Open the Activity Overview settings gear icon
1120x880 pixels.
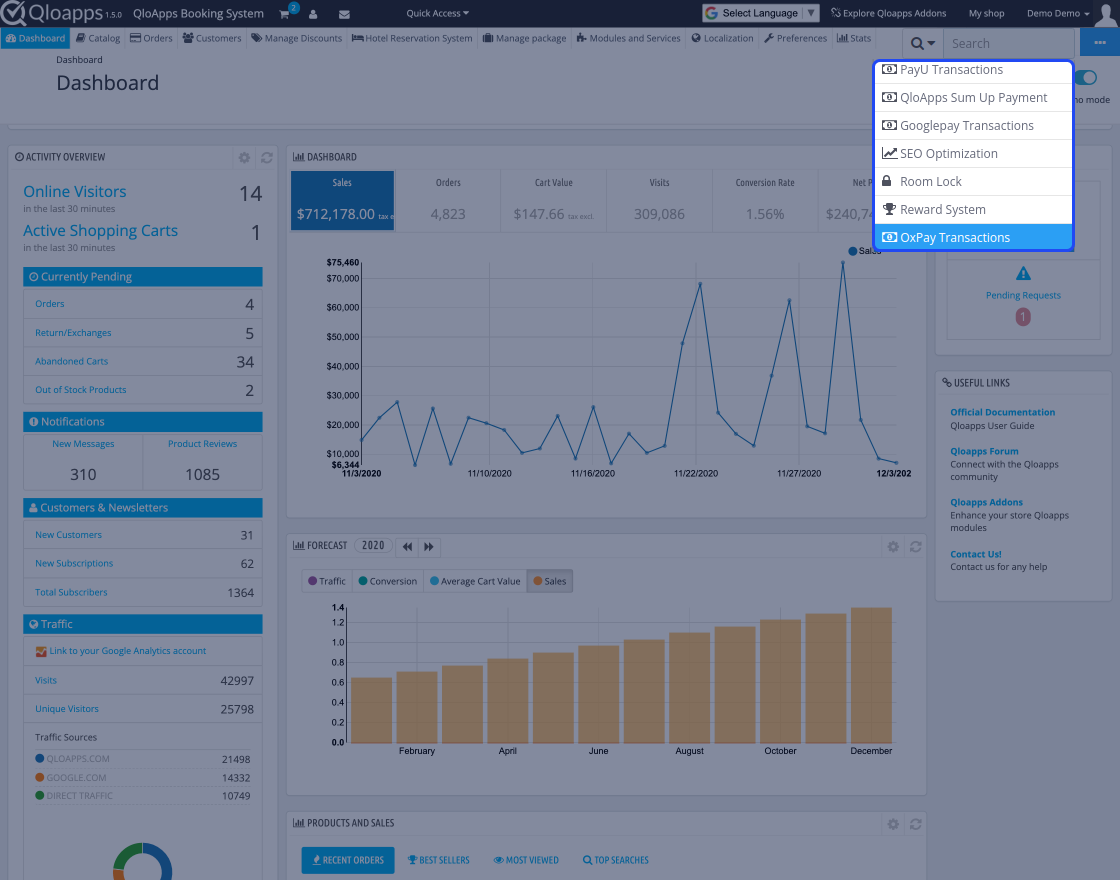[x=244, y=157]
